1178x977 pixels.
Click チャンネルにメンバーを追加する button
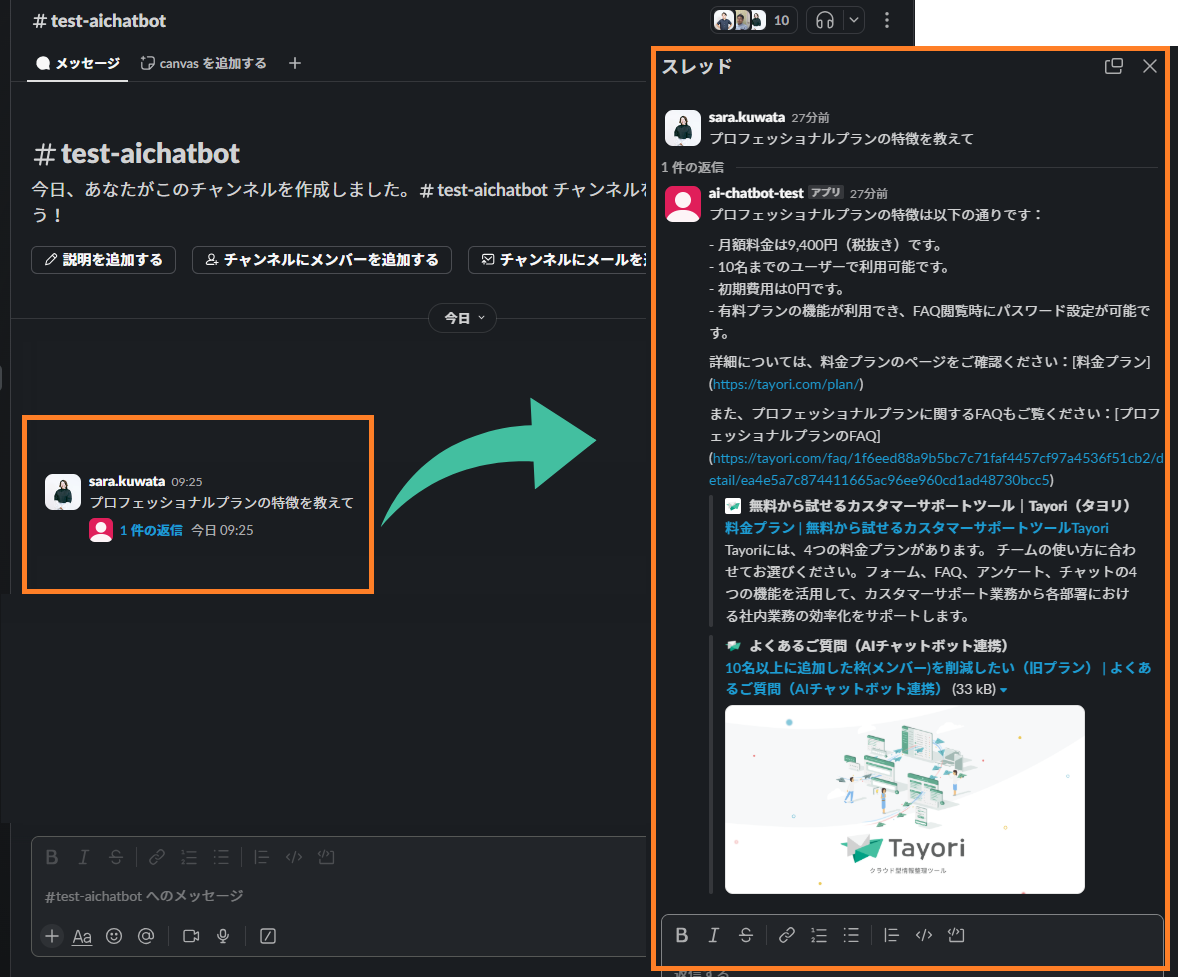tap(321, 260)
